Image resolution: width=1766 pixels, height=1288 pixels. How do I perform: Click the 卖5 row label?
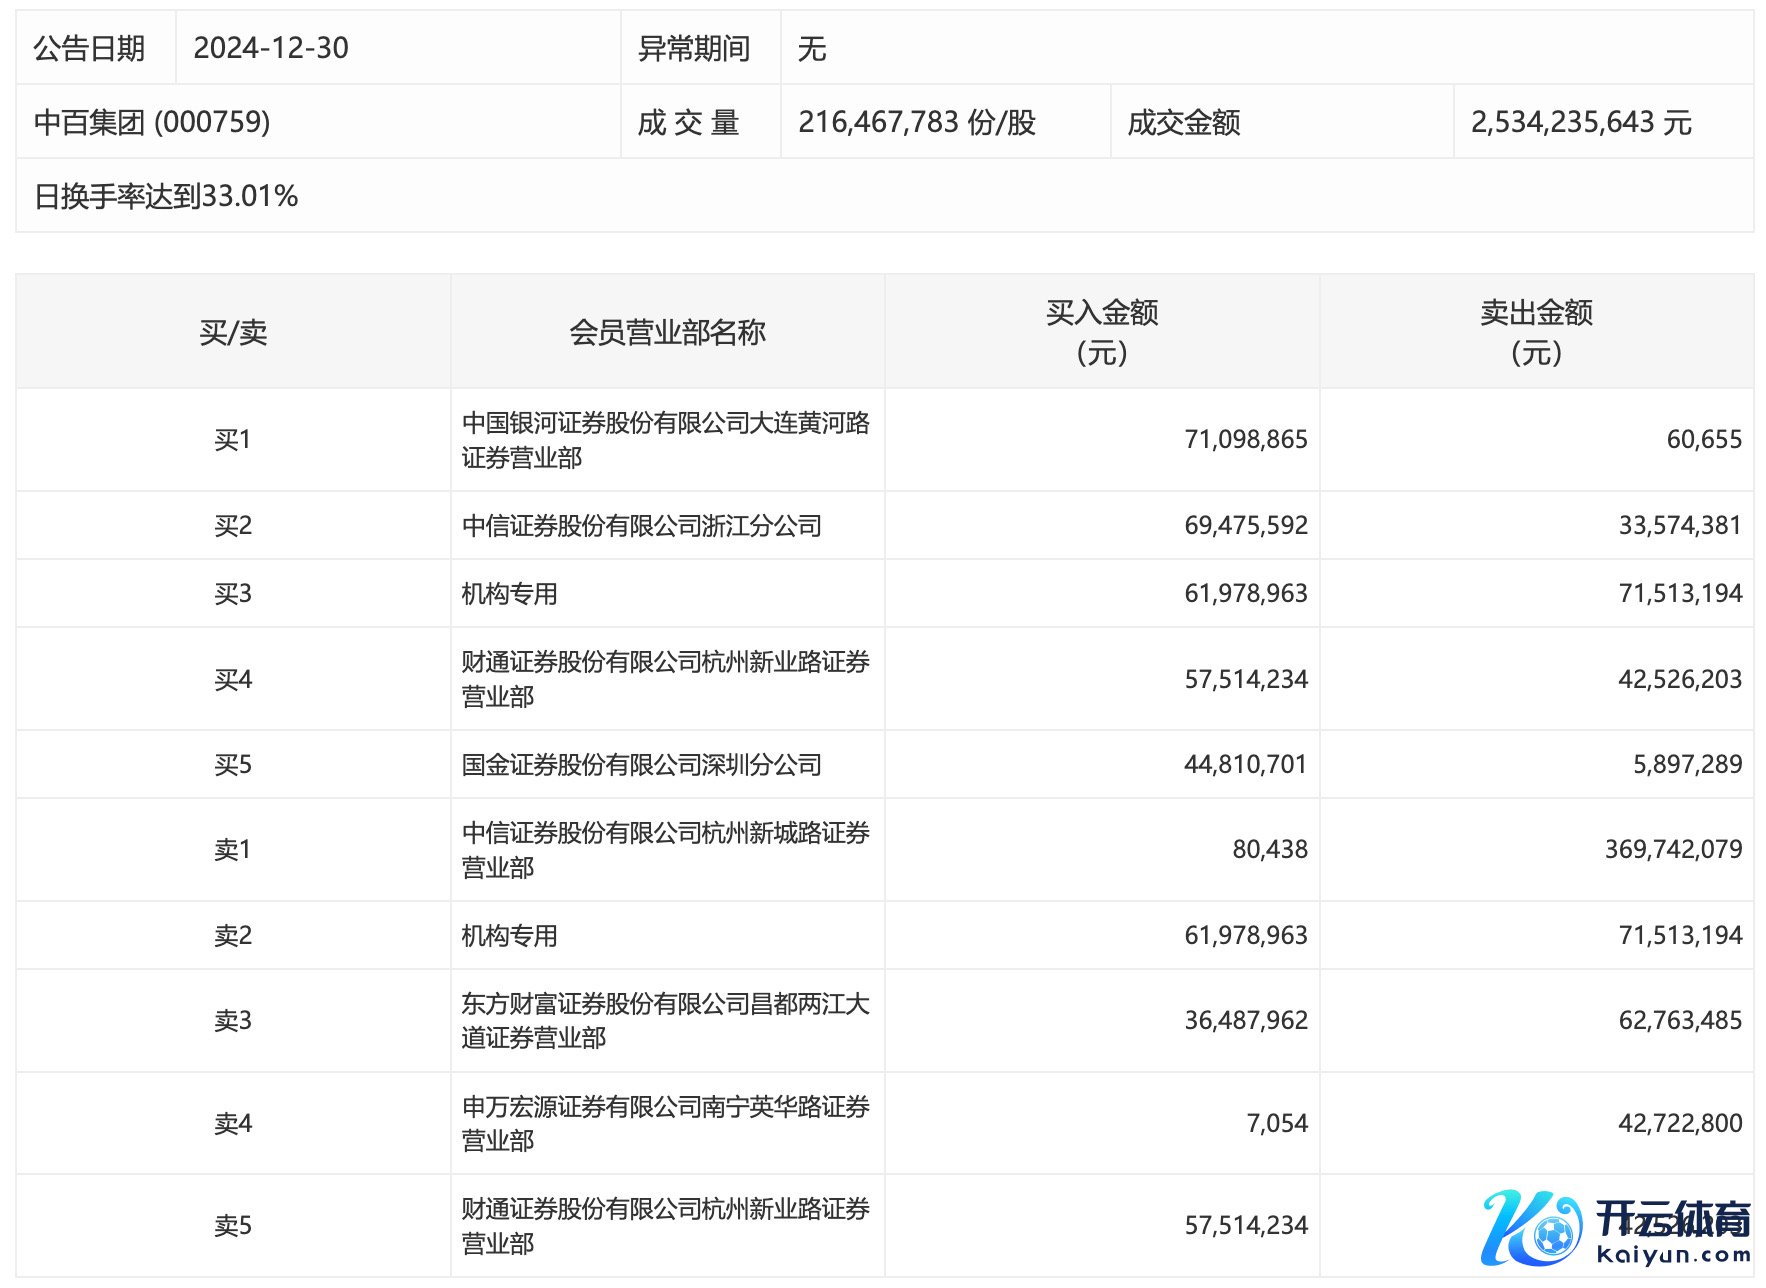coord(233,1226)
